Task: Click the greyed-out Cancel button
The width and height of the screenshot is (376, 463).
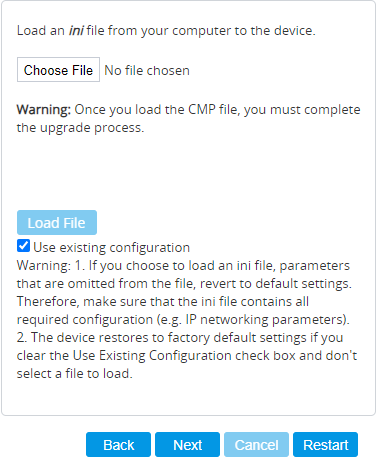Action: click(x=256, y=445)
